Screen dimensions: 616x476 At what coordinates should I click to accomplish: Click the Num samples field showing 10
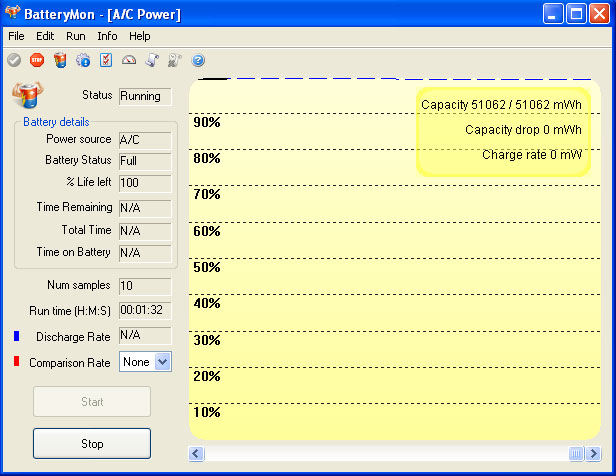[x=145, y=286]
